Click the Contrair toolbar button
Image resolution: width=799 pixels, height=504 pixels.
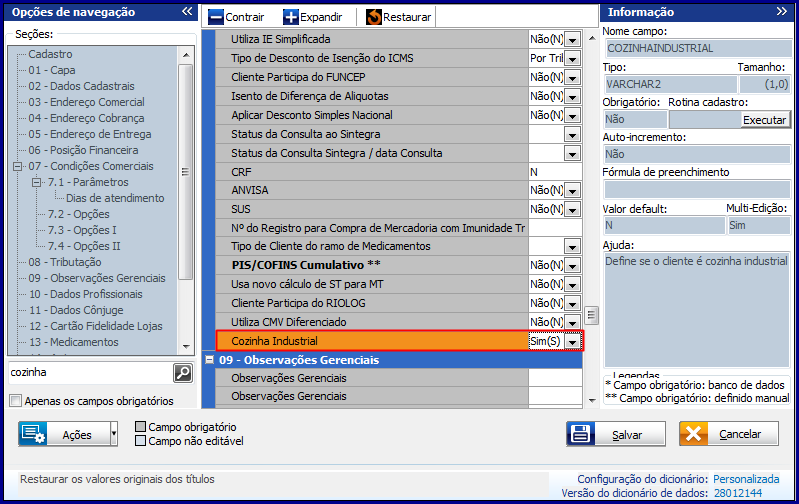click(x=237, y=17)
